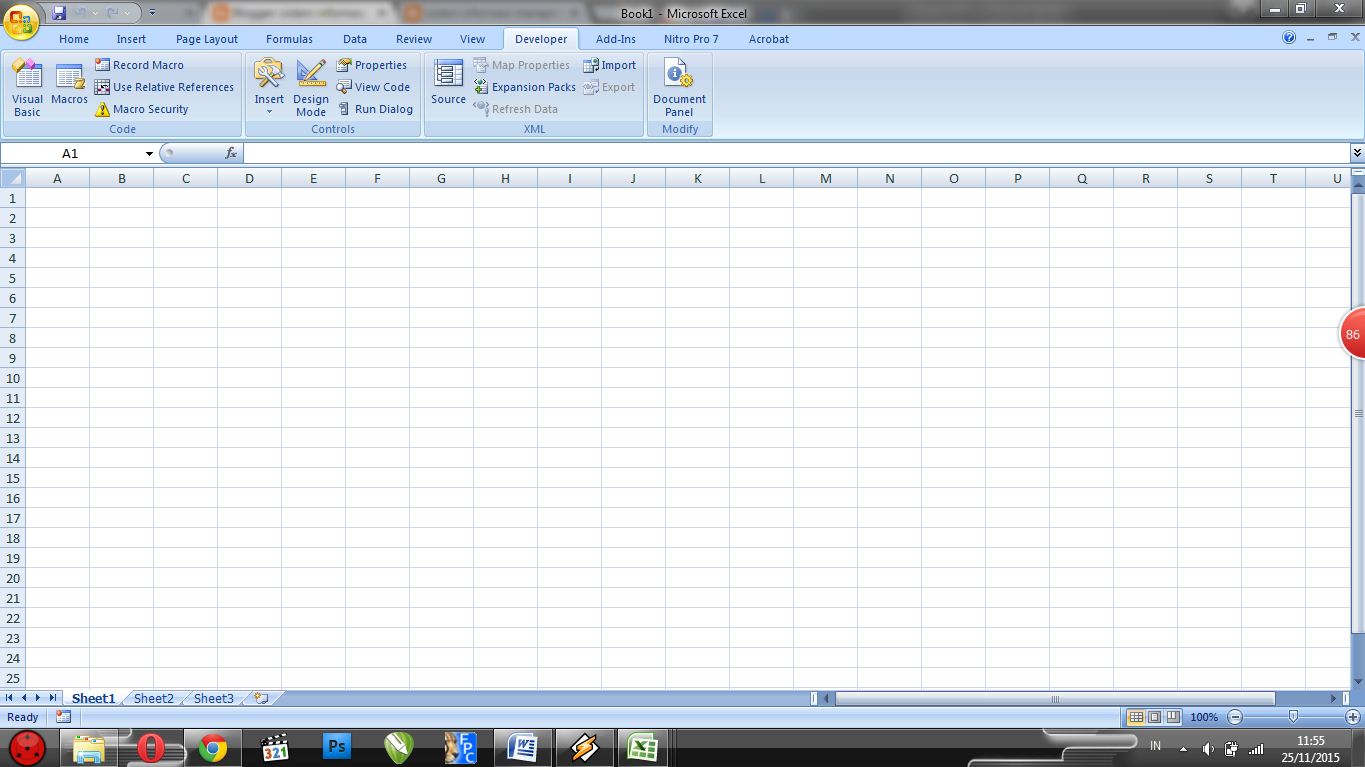Screen dimensions: 1365x767
Task: Click the Select All corner button
Action: (x=12, y=178)
